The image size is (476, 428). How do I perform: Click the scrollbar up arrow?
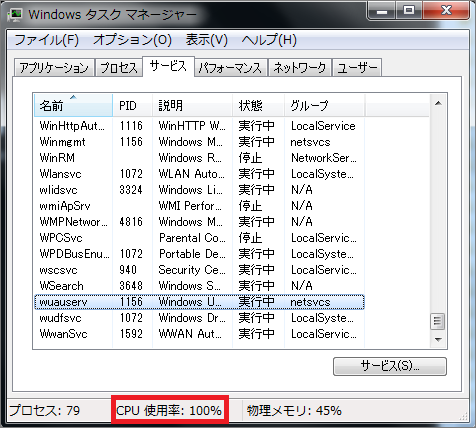(x=438, y=104)
